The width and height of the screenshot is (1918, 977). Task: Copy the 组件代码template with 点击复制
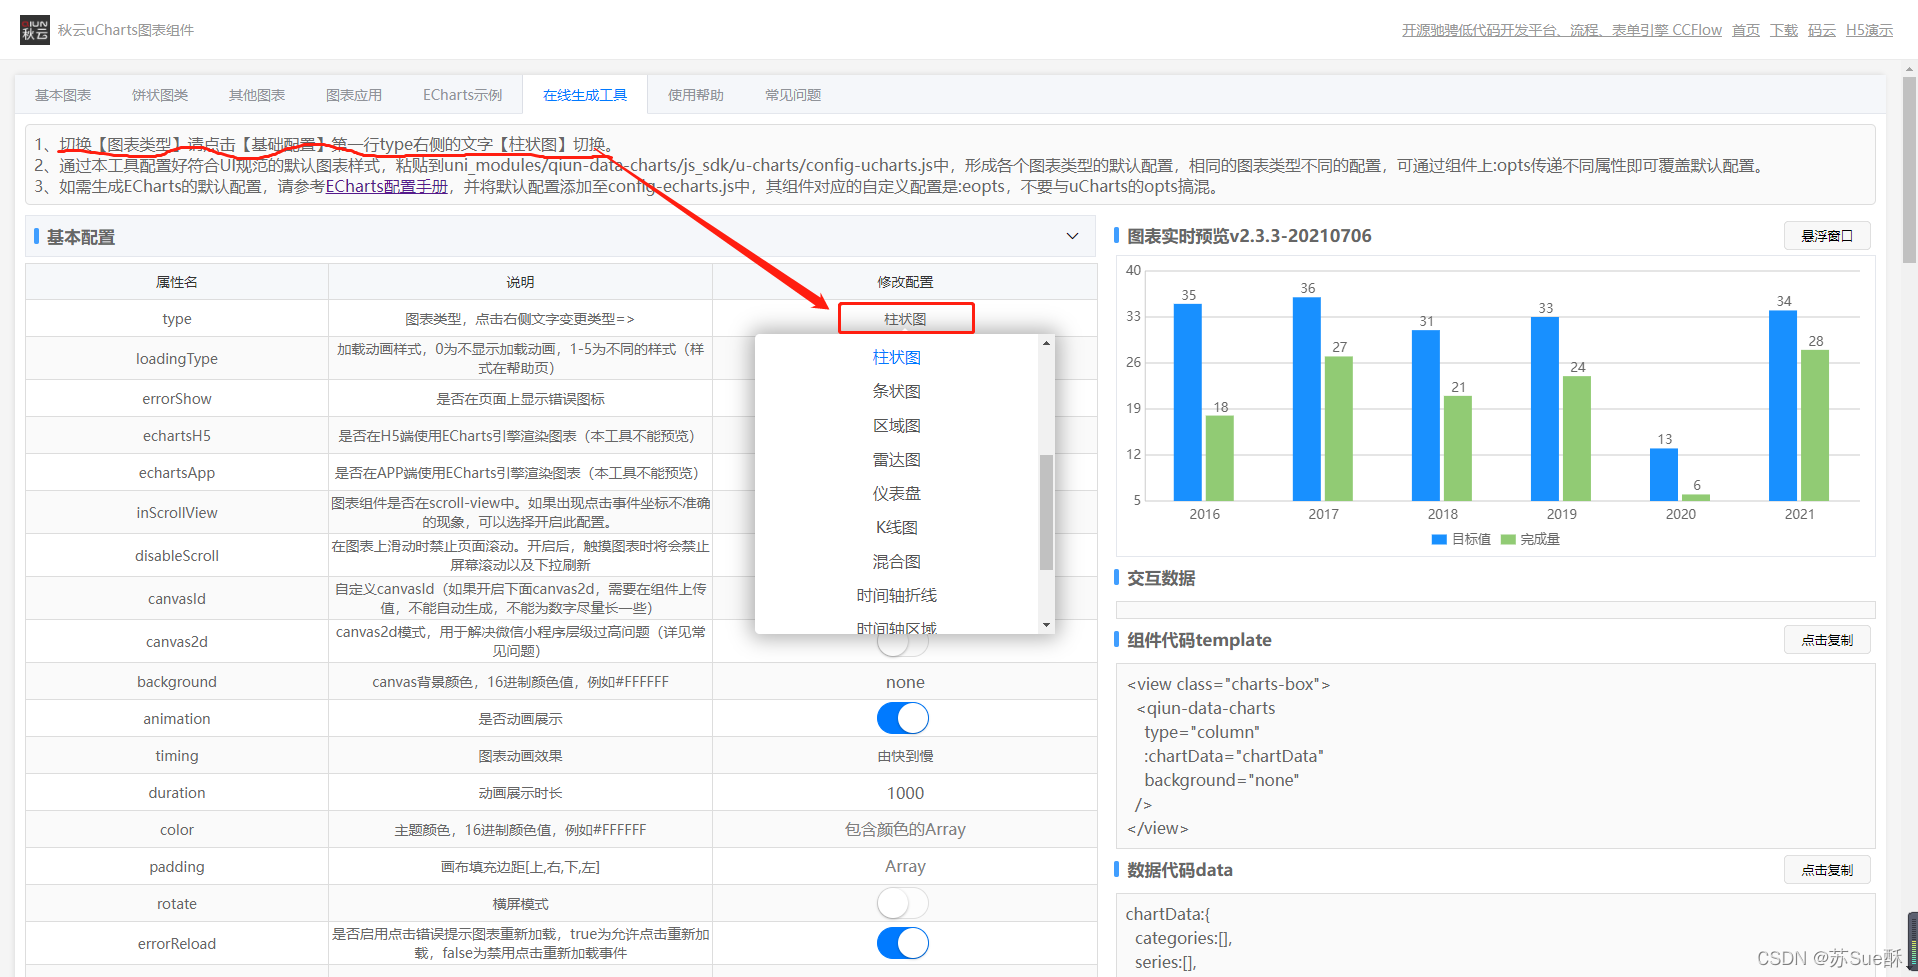pyautogui.click(x=1827, y=640)
